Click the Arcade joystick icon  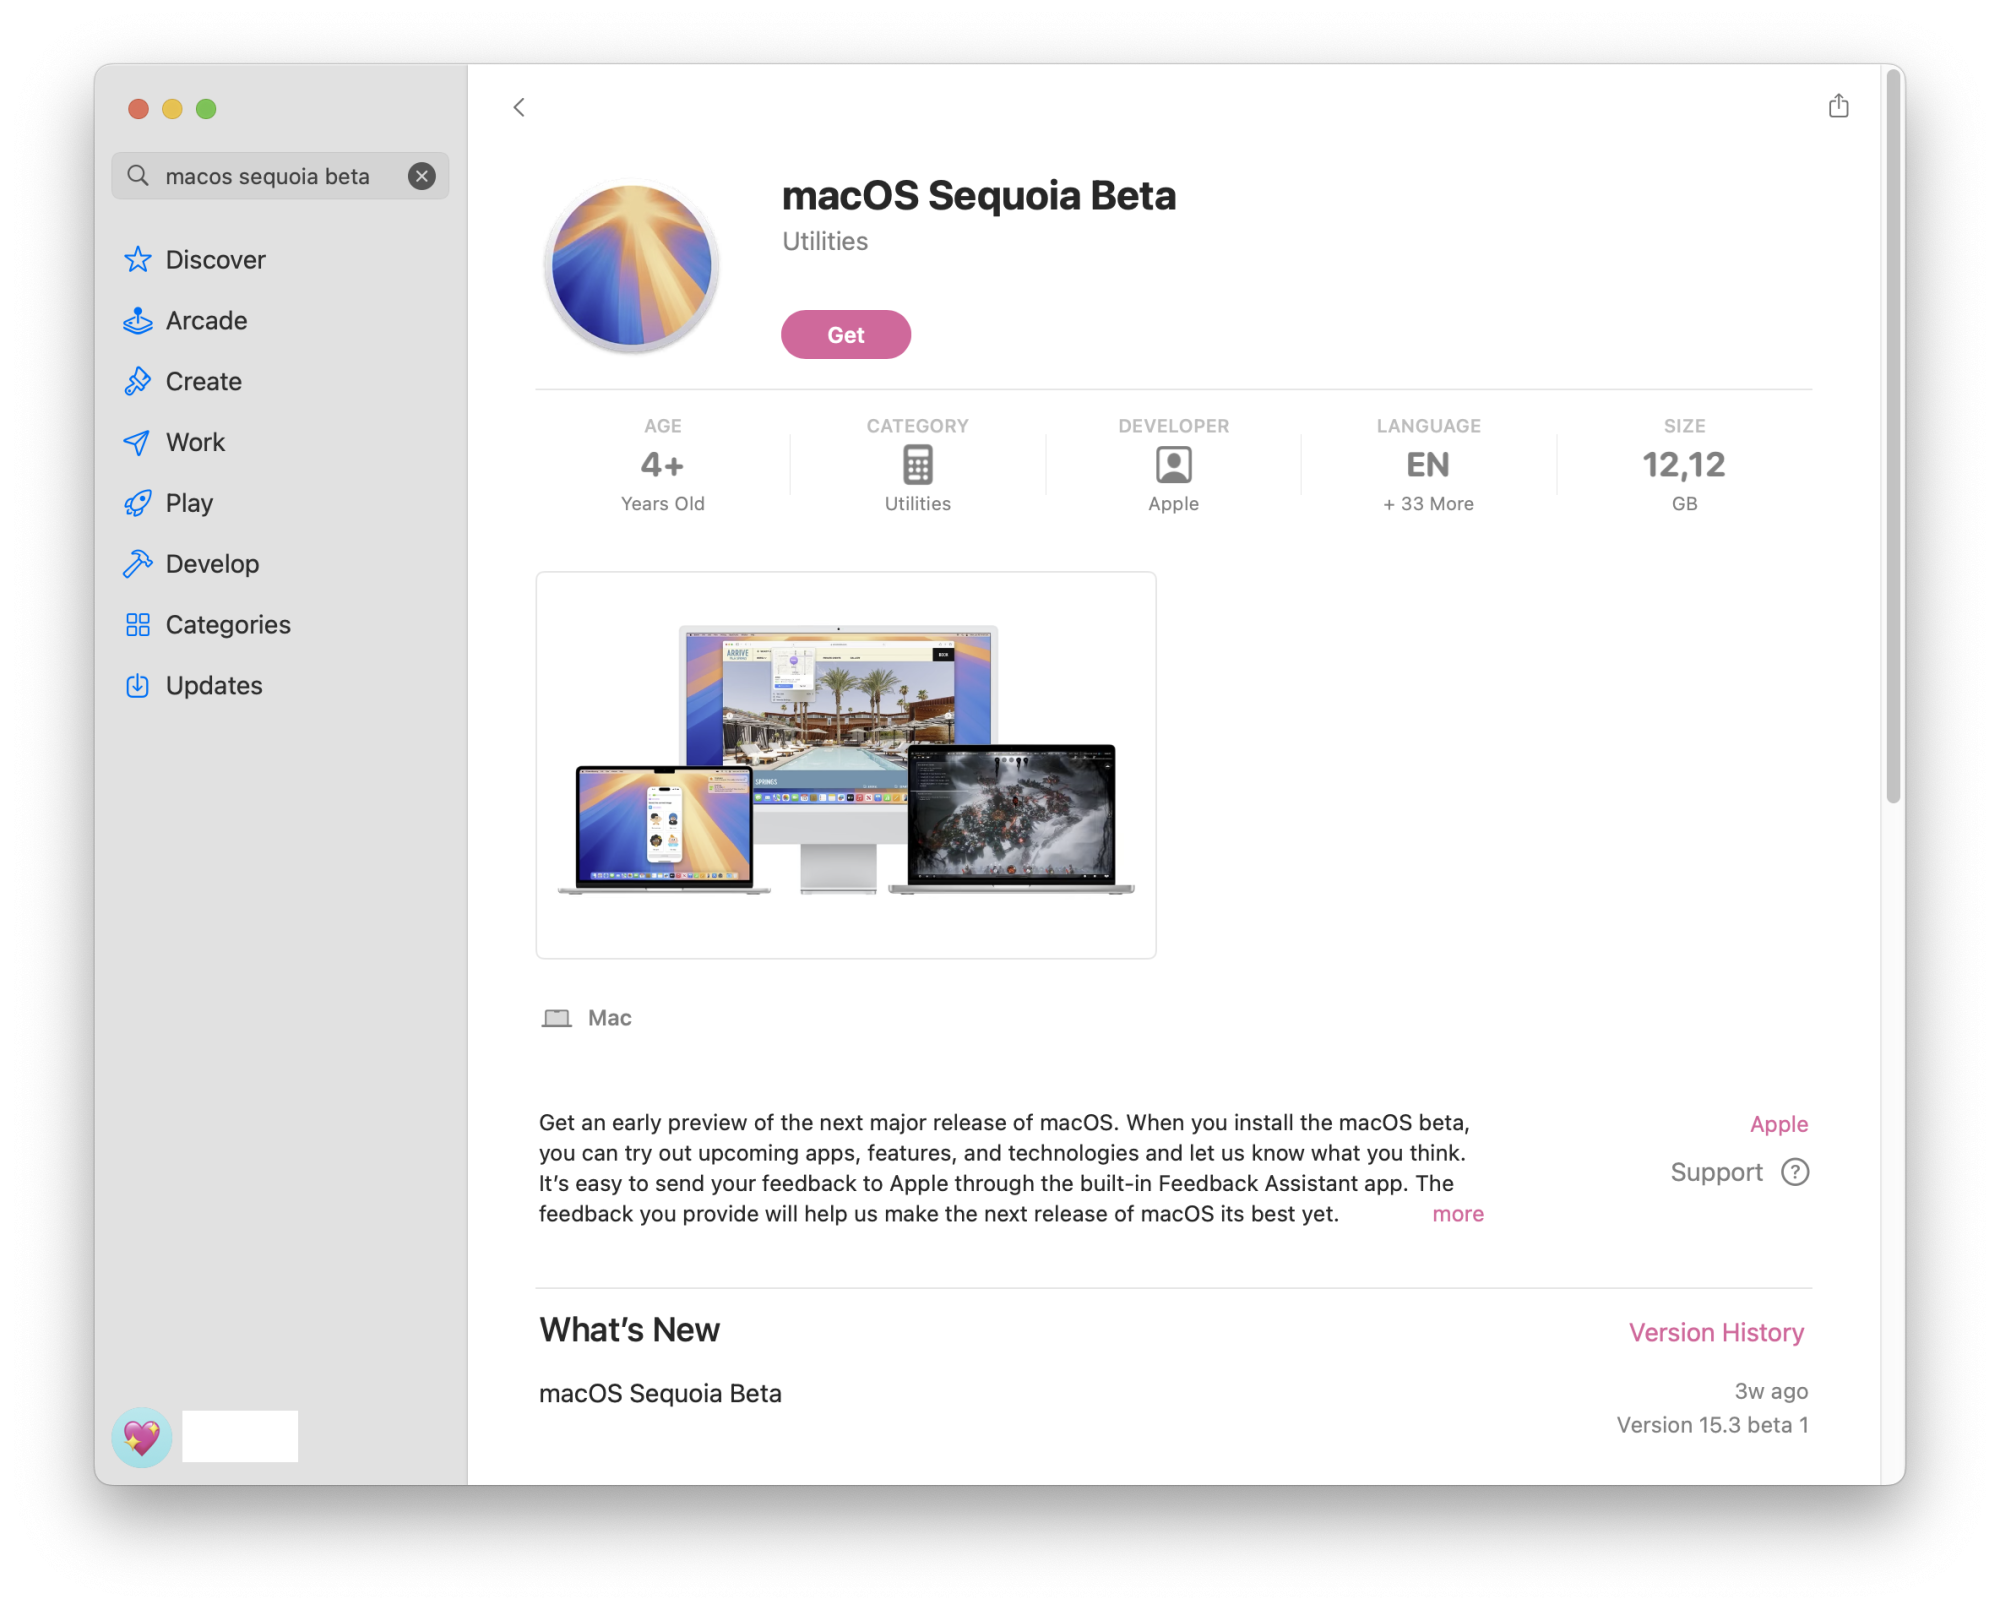click(x=138, y=321)
